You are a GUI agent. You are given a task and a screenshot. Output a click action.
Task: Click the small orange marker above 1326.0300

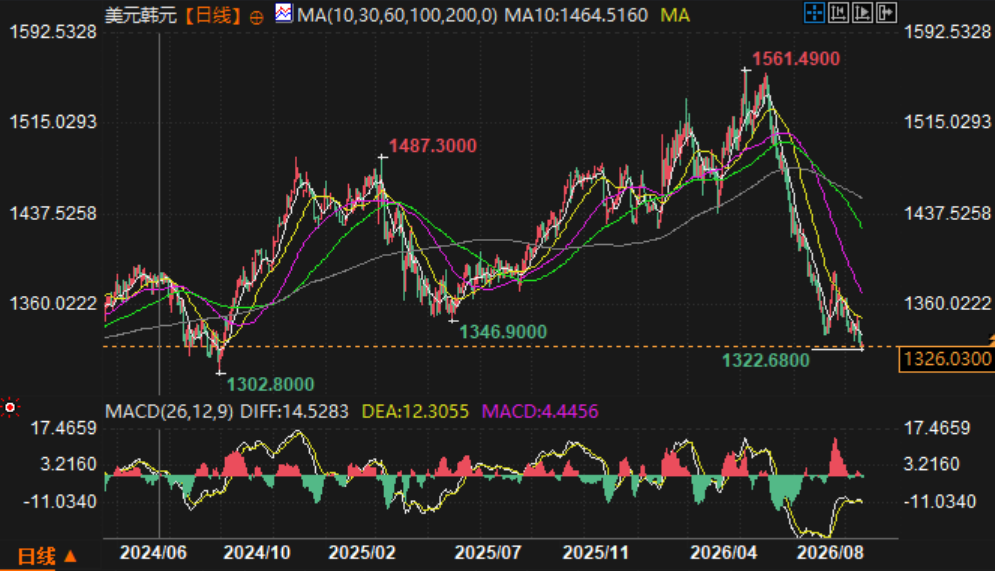[x=991, y=341]
